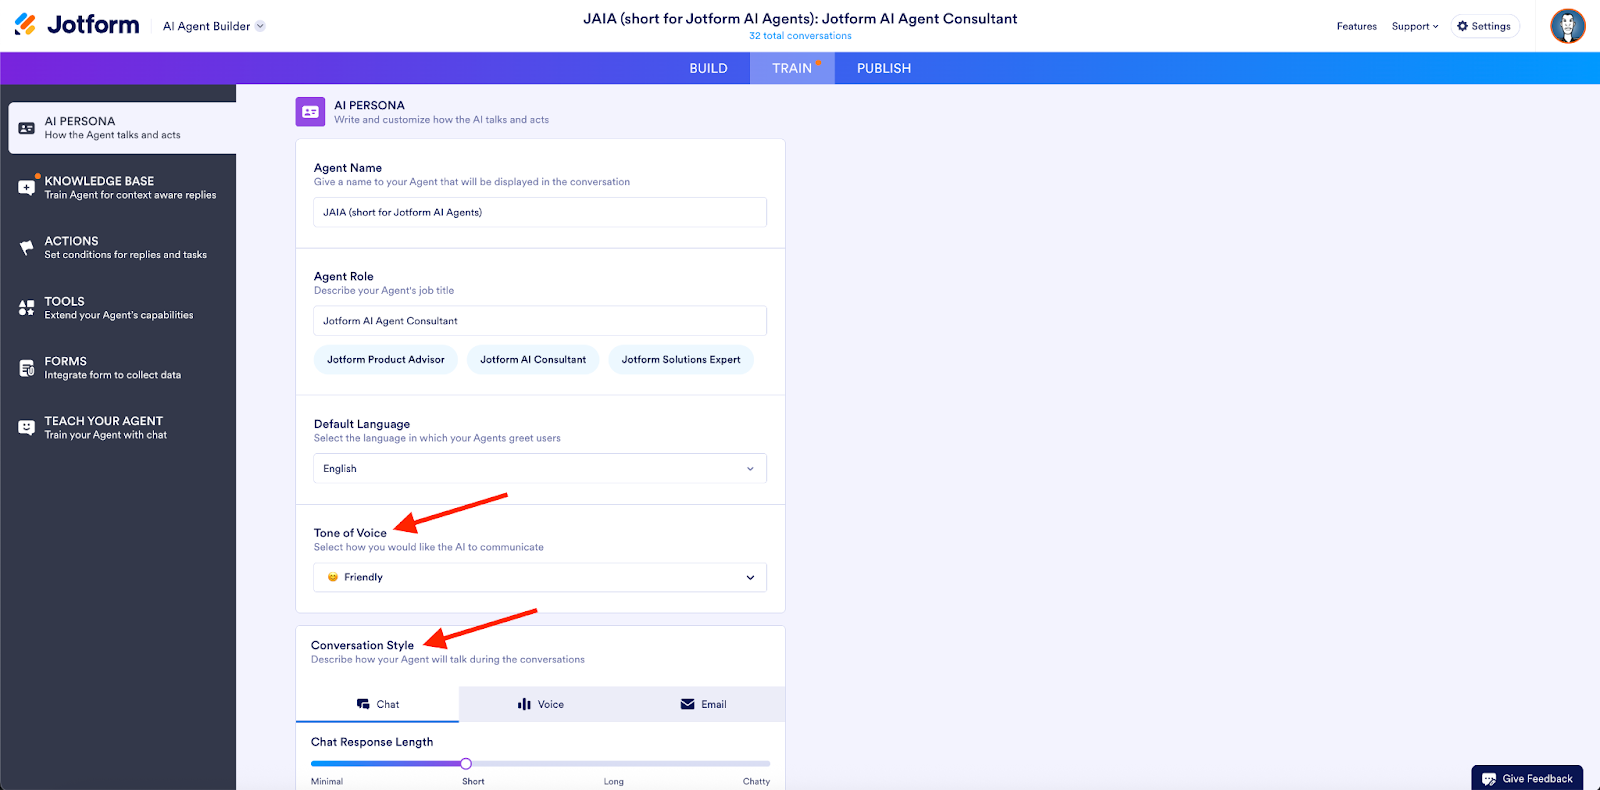Click the Voice bars icon
The image size is (1600, 790).
[524, 704]
